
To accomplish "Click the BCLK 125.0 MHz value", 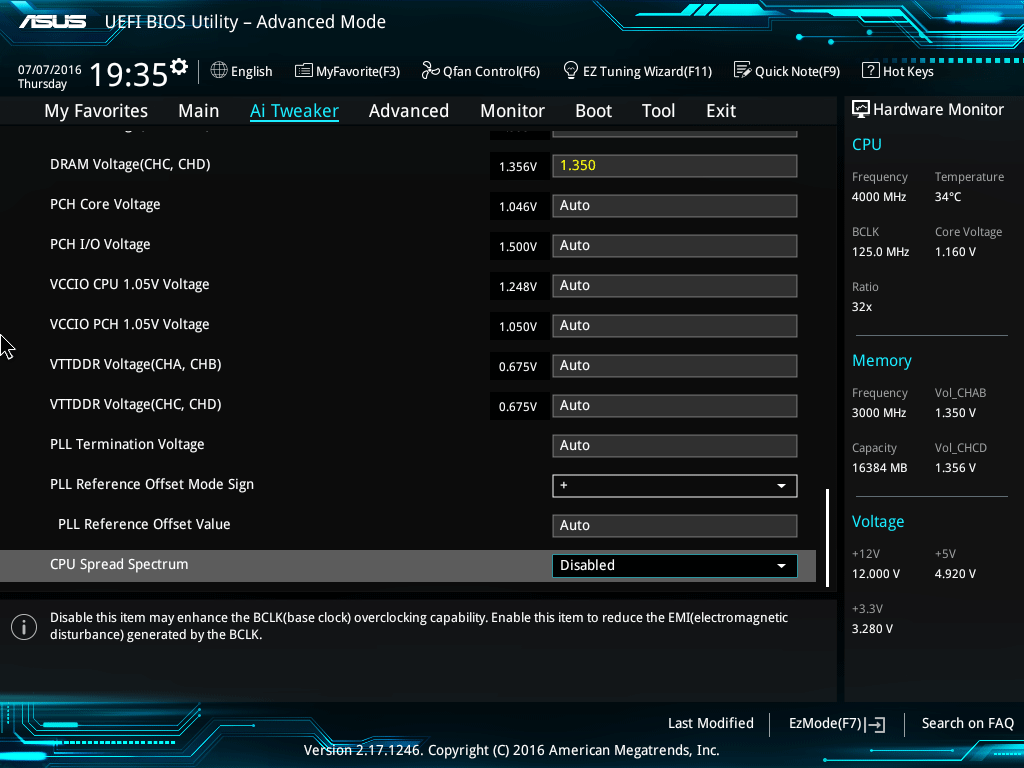I will [880, 252].
